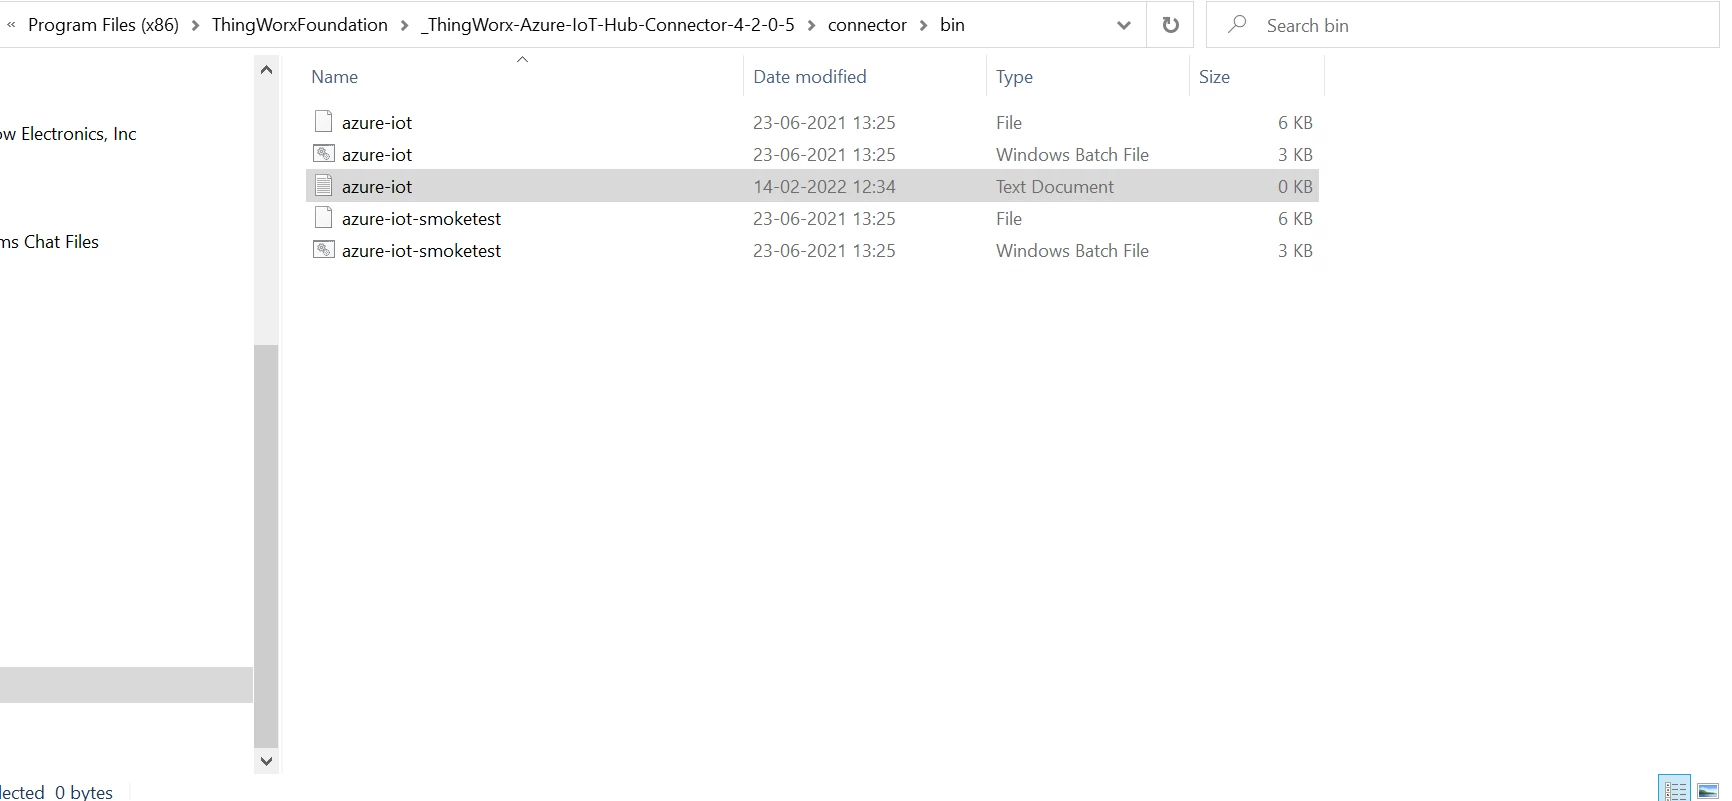Click the 0 KB size cell
The height and width of the screenshot is (801, 1732).
point(1295,186)
